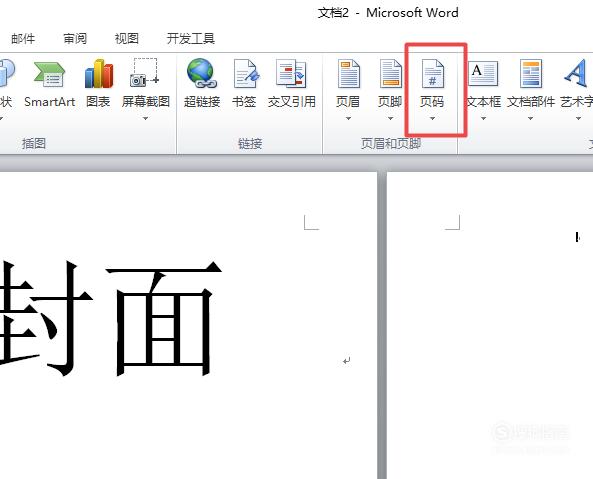Switch to the 审阅 tab
The image size is (593, 479).
coord(75,39)
